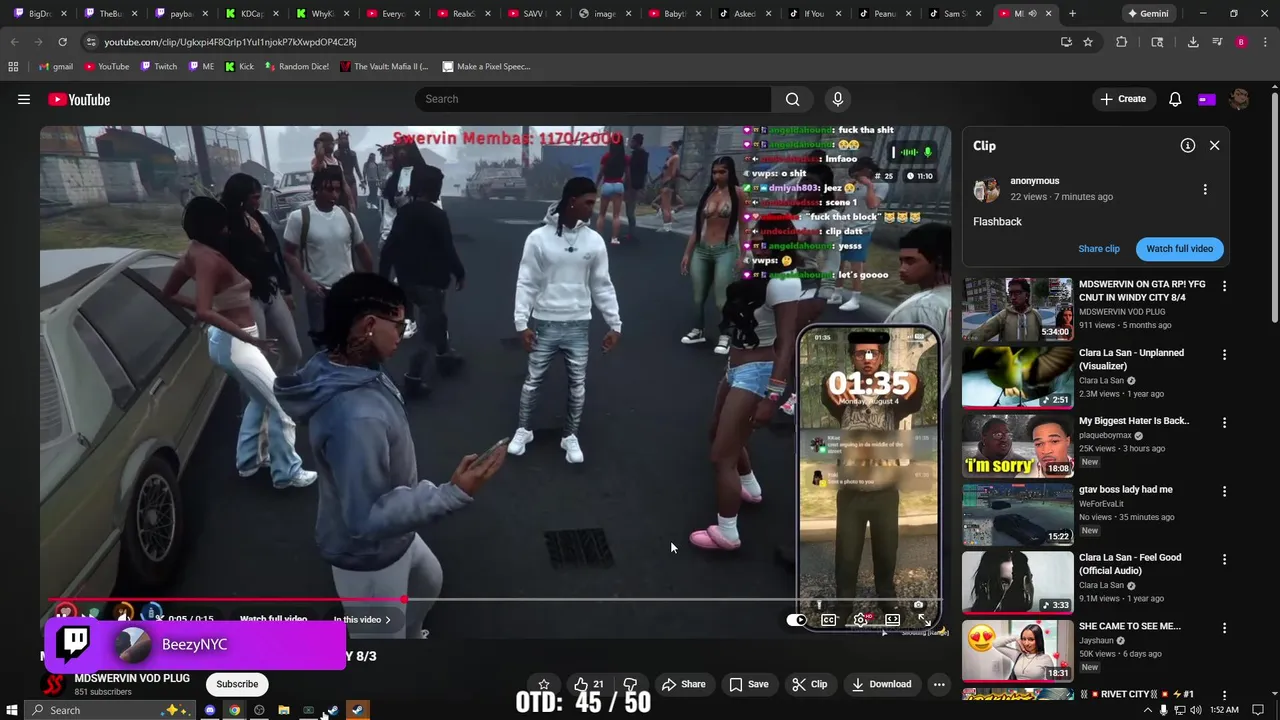View site information beside the URL
The width and height of the screenshot is (1280, 720).
(x=91, y=42)
